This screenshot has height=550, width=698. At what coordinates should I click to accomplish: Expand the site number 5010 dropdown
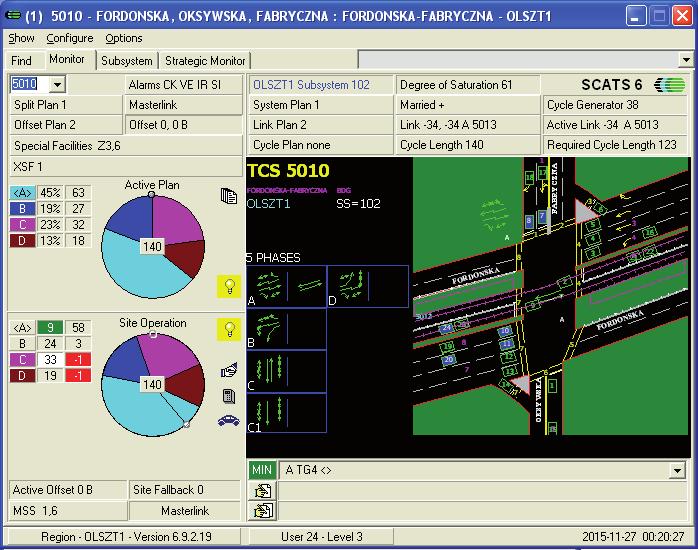point(57,84)
